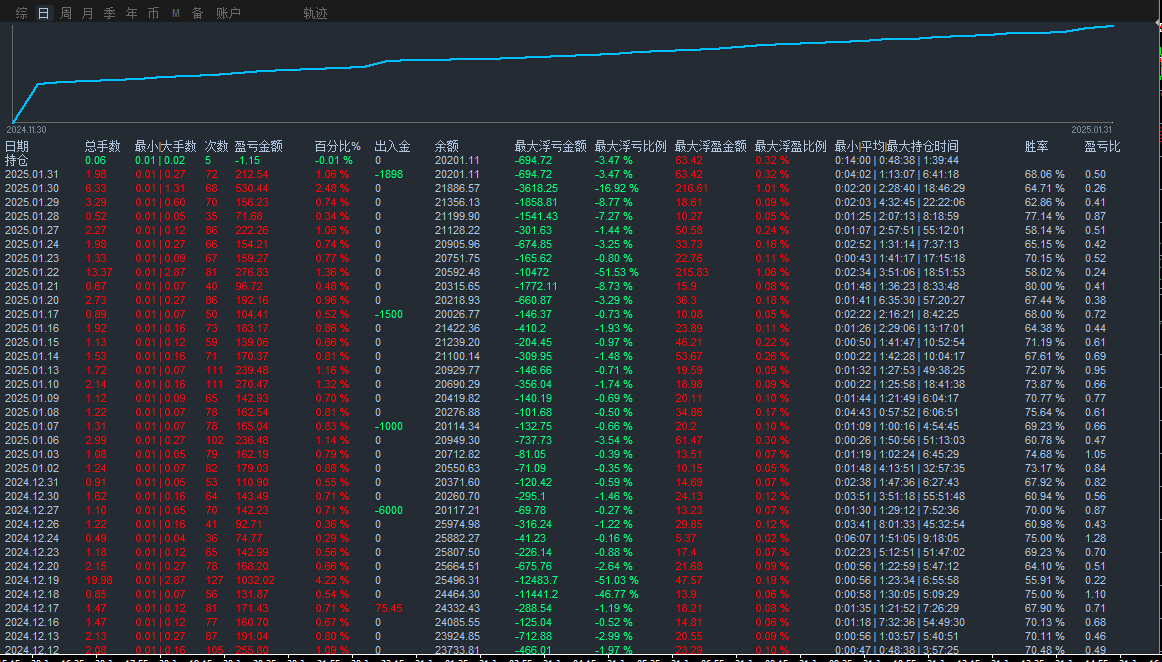1162x662 pixels.
Task: Switch to the 月 monthly tab
Action: (87, 13)
